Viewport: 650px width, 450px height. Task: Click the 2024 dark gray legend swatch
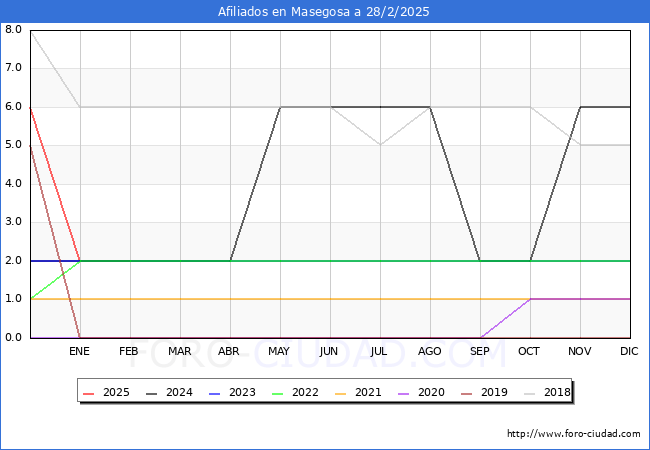pyautogui.click(x=152, y=393)
